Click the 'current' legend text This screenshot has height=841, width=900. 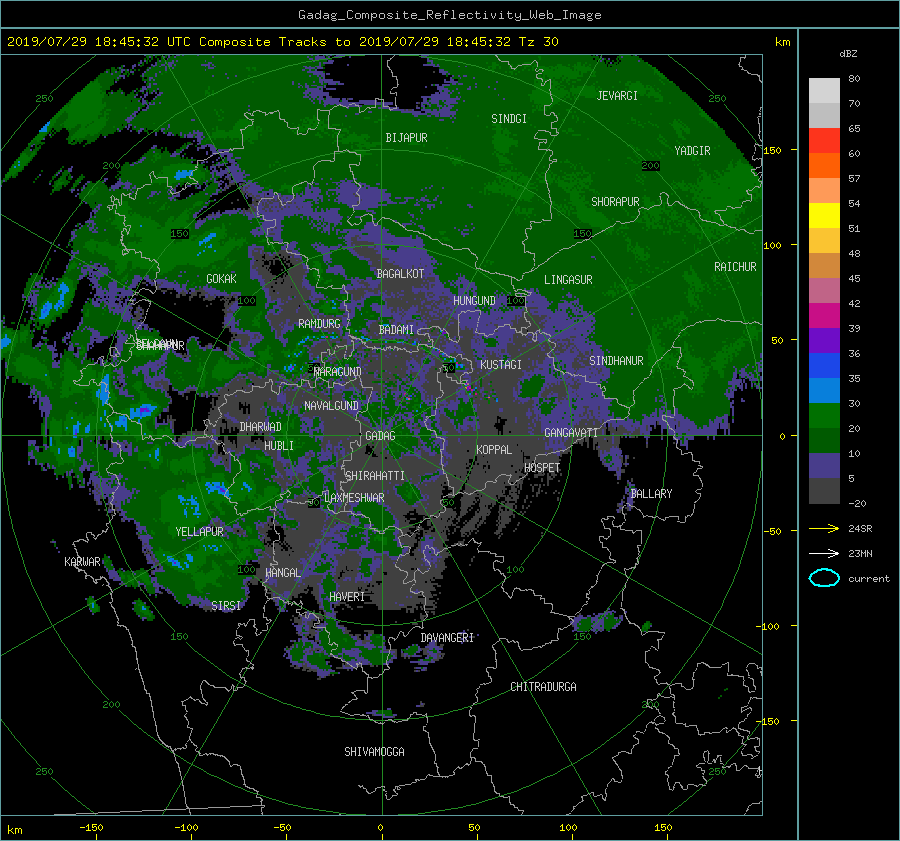pos(868,579)
